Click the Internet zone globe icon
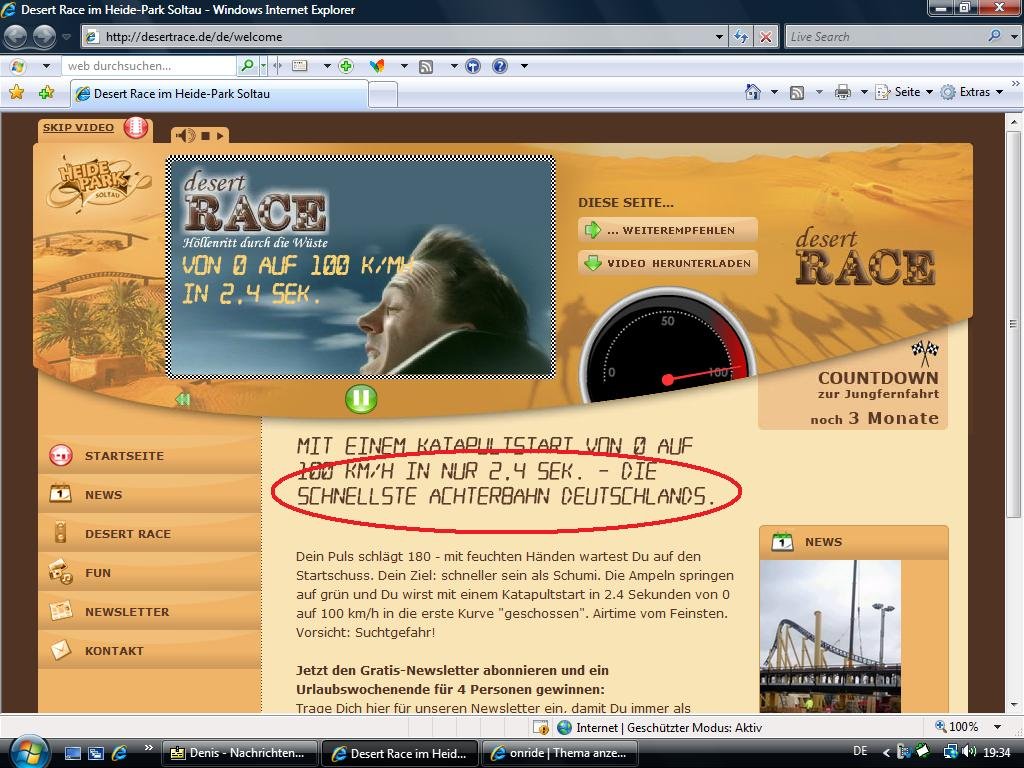This screenshot has height=768, width=1024. 564,727
